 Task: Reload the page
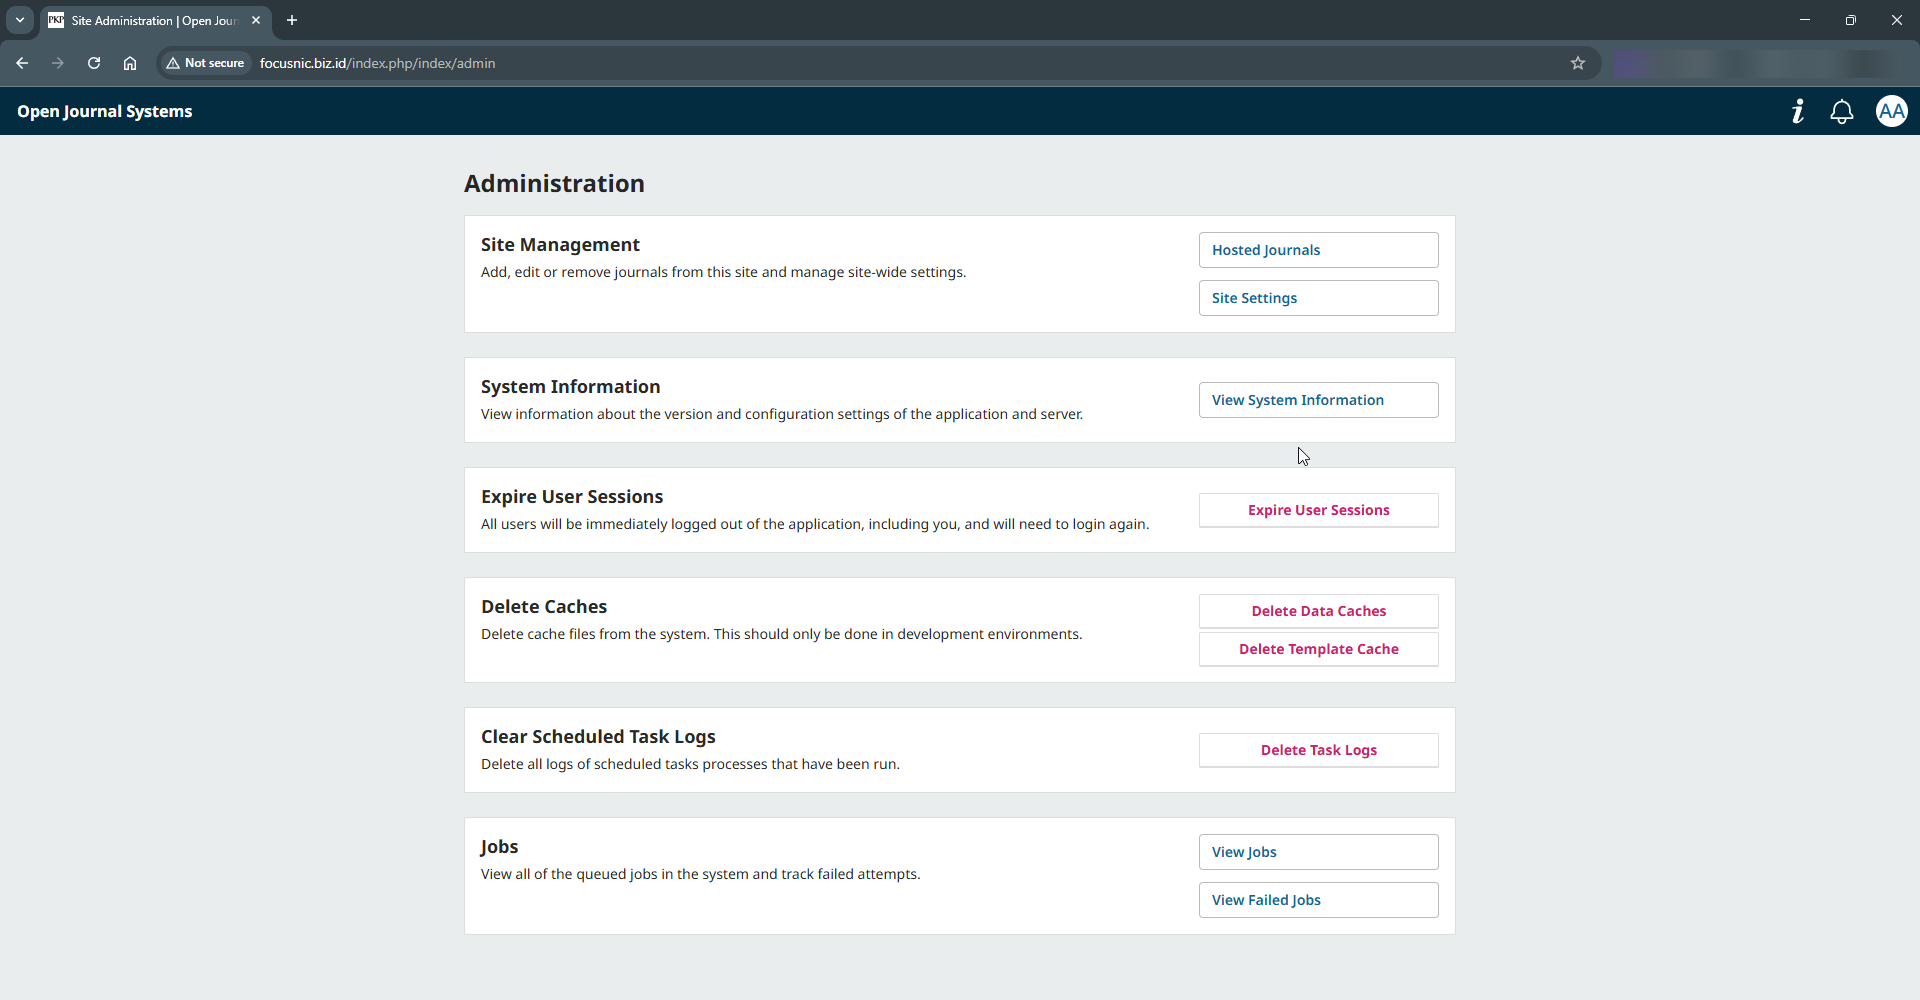point(94,63)
